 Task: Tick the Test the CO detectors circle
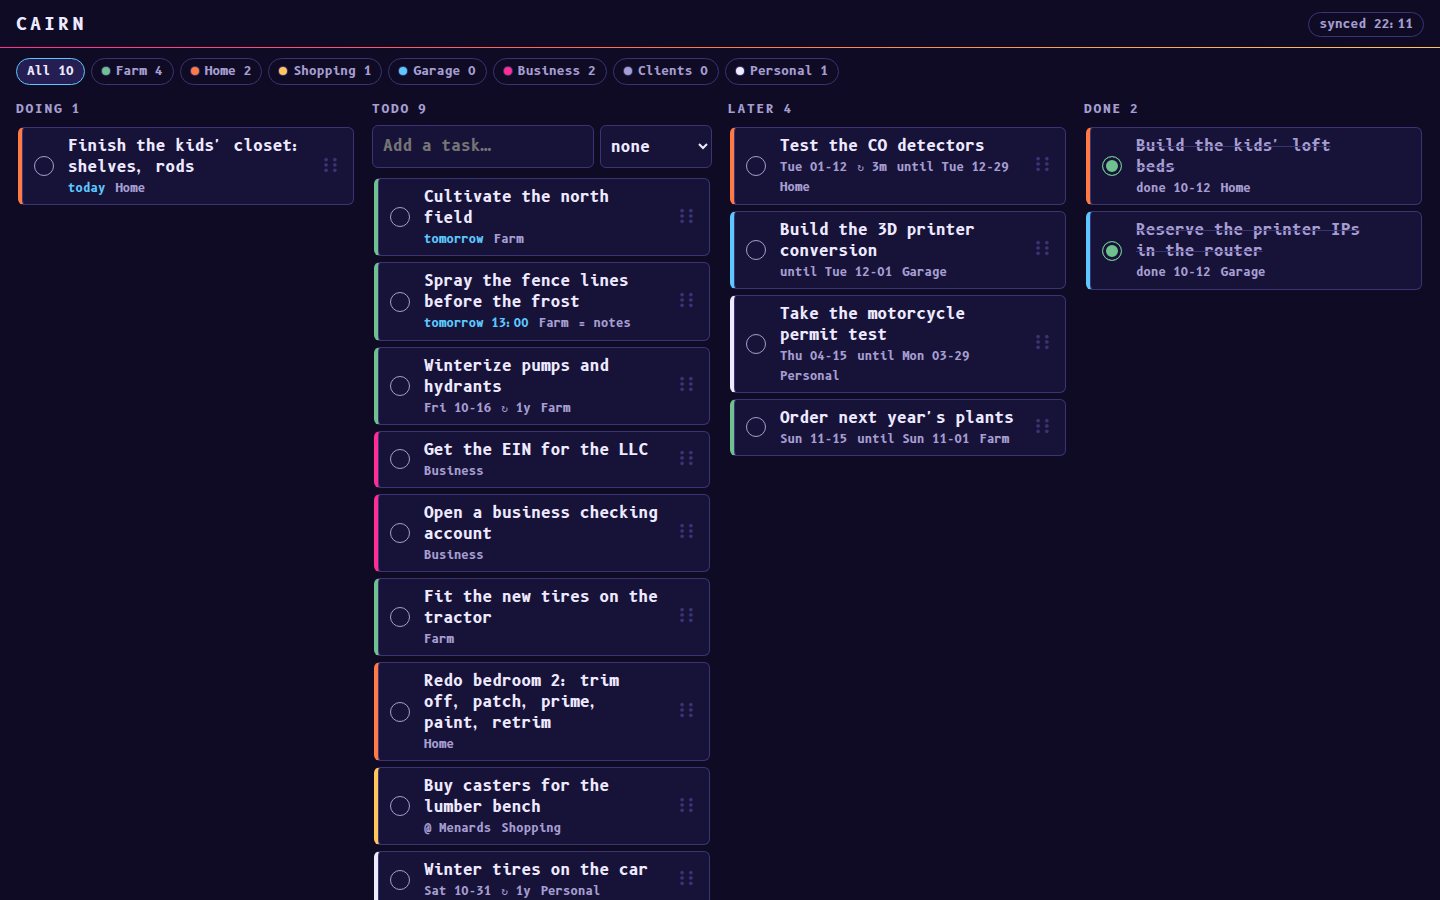(x=756, y=166)
